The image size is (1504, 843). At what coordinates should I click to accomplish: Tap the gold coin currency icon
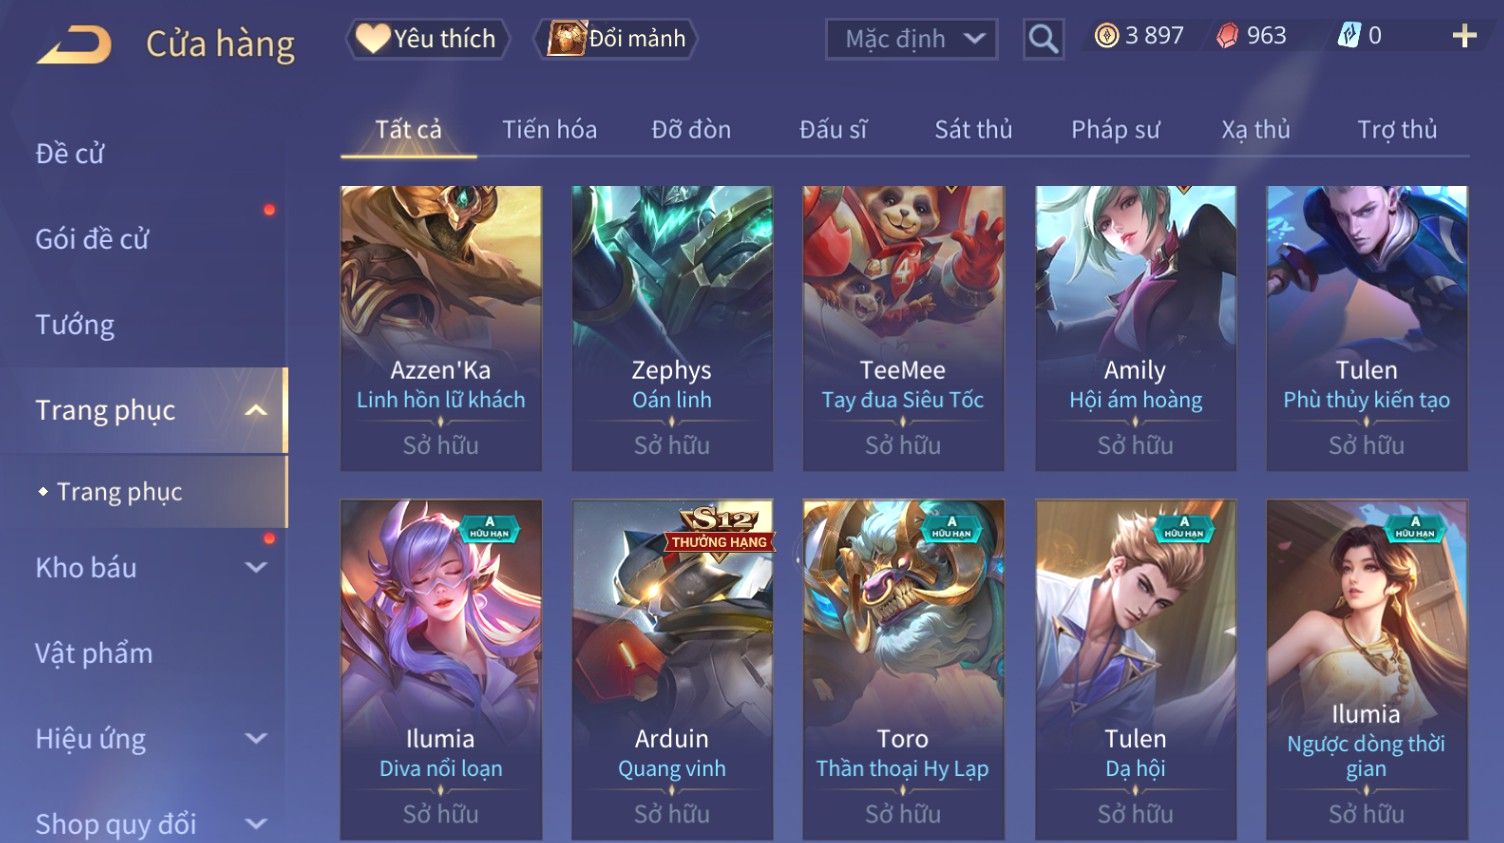[x=1106, y=36]
